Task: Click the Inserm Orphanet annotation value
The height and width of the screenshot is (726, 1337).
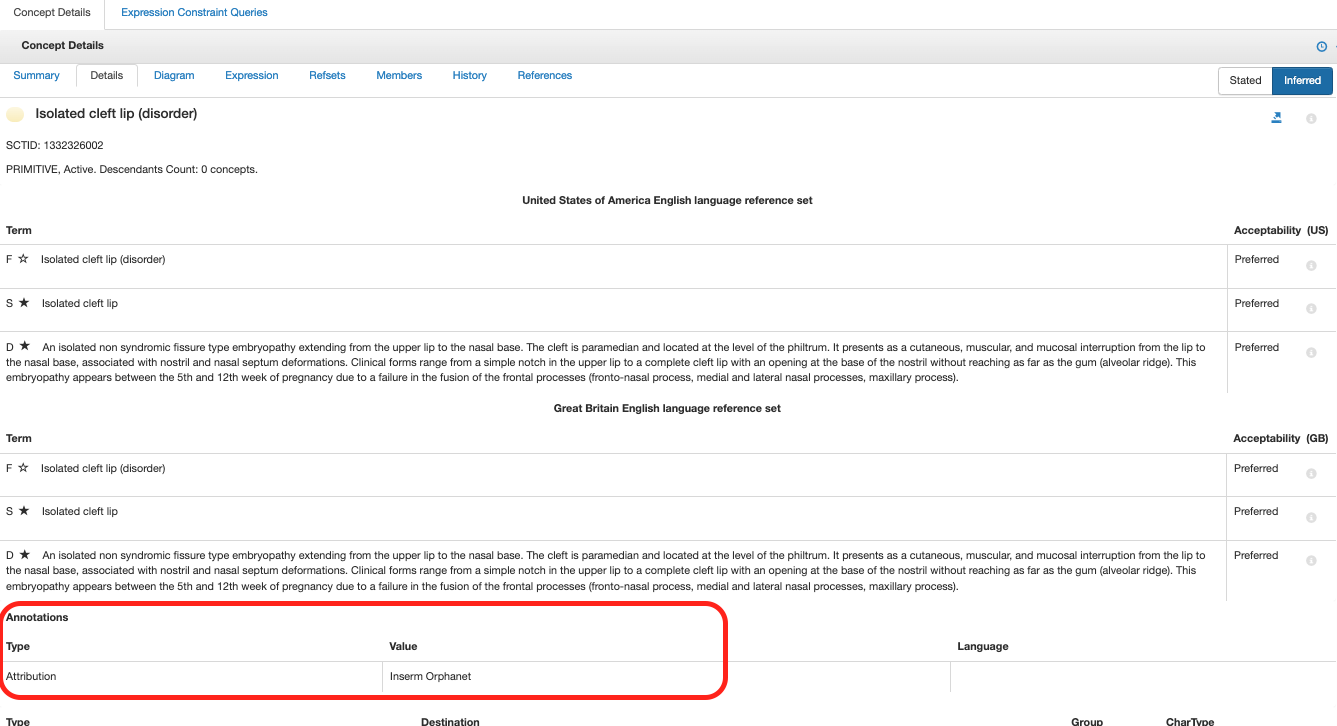Action: coord(430,676)
